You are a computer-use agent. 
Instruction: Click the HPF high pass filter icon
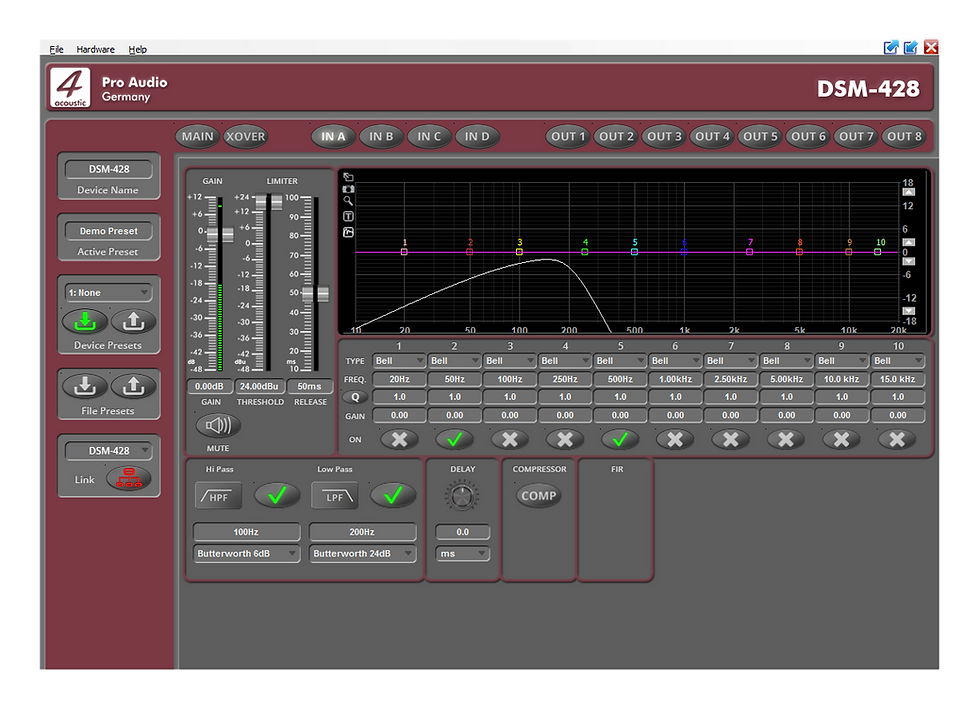(218, 497)
